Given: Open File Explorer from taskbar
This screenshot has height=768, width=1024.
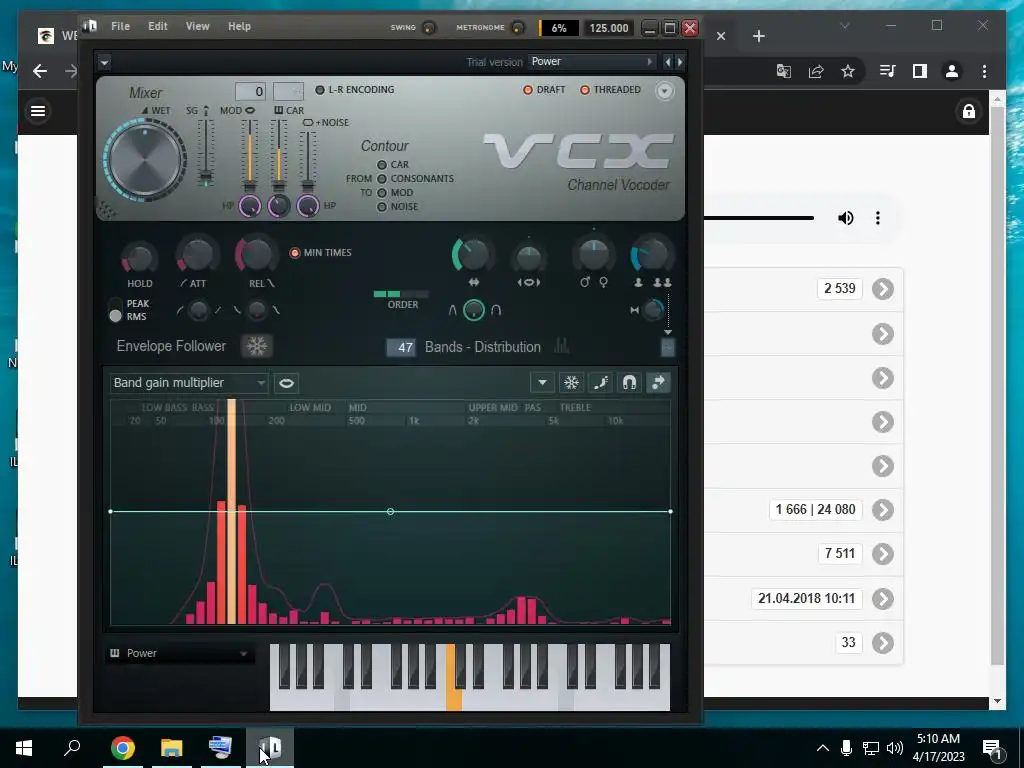Looking at the screenshot, I should pos(172,748).
